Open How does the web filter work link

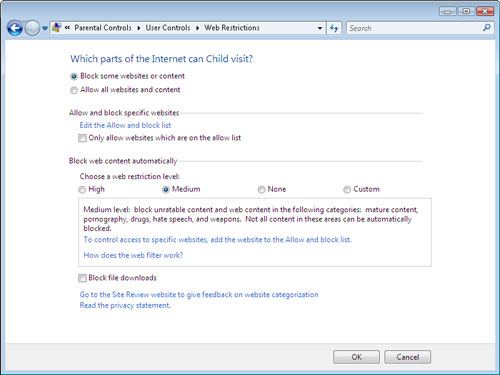click(133, 255)
